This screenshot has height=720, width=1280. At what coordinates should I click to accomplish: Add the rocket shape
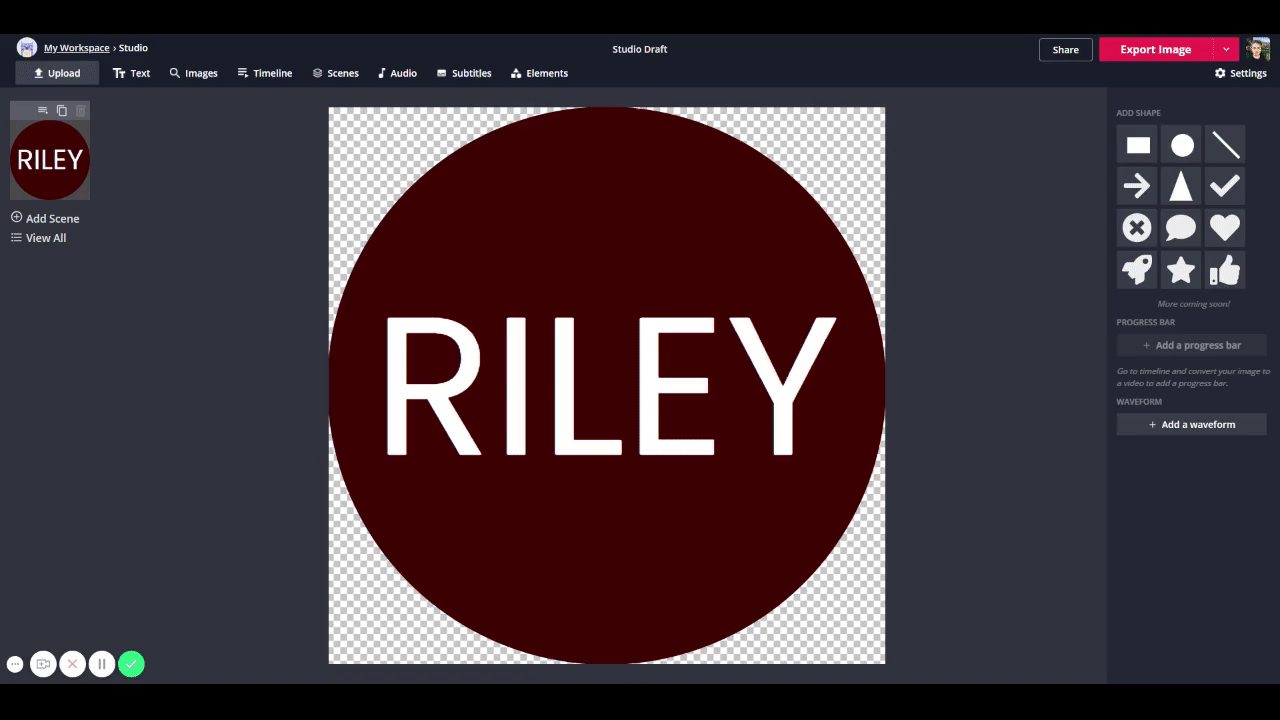pyautogui.click(x=1137, y=269)
